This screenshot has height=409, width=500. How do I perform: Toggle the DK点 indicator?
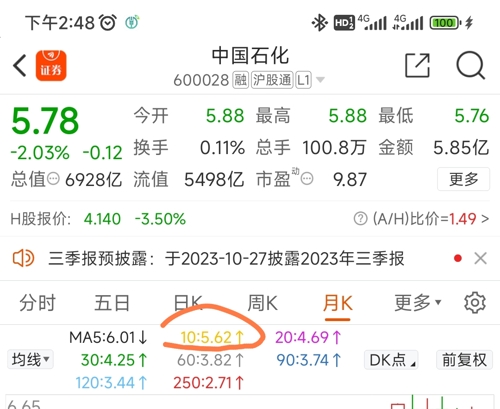pos(391,360)
